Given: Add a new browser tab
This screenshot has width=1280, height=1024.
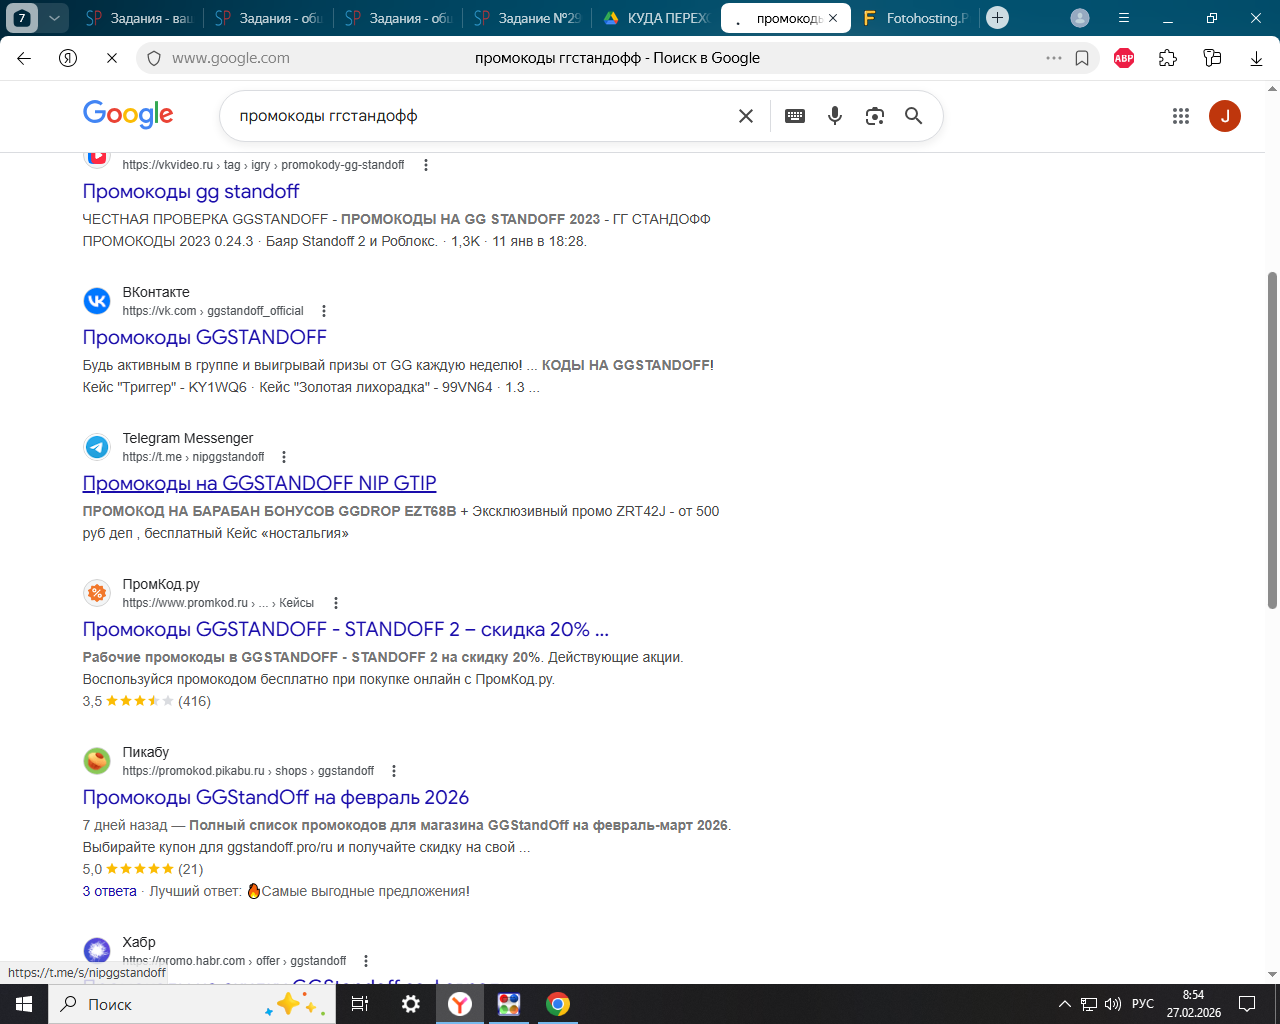Looking at the screenshot, I should coord(997,18).
